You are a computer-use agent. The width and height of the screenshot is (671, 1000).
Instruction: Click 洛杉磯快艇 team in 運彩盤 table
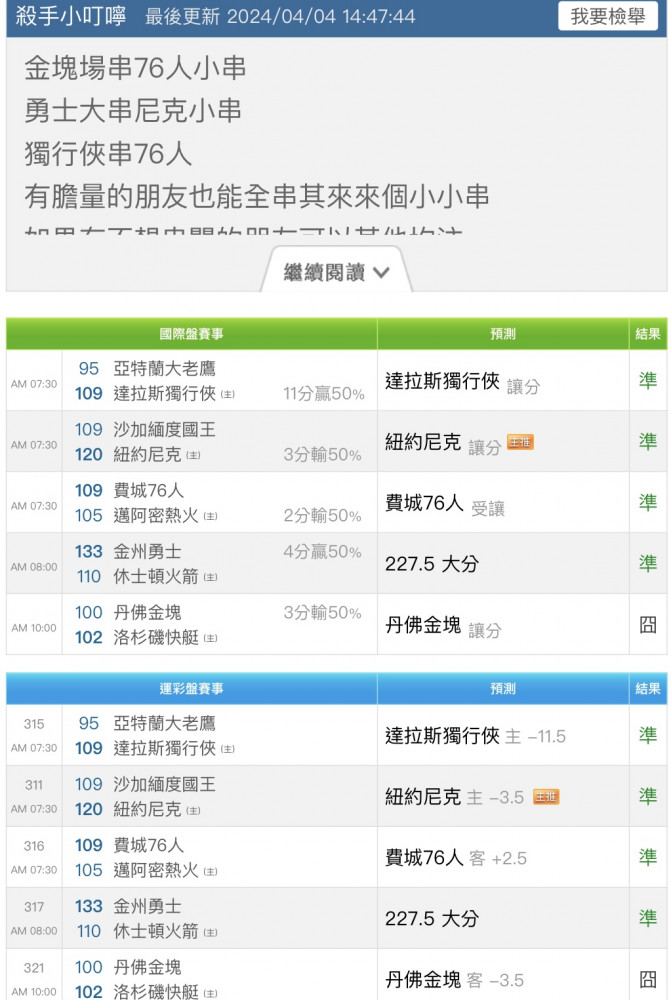tap(156, 992)
